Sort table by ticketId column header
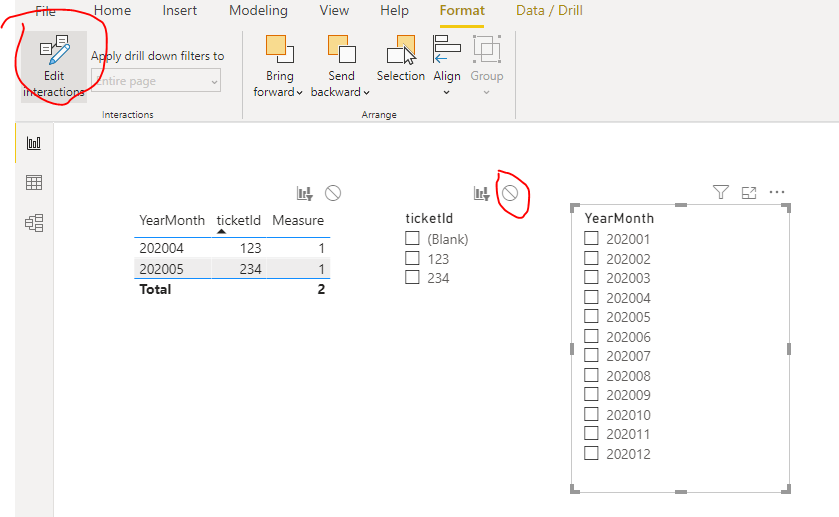 click(x=238, y=221)
